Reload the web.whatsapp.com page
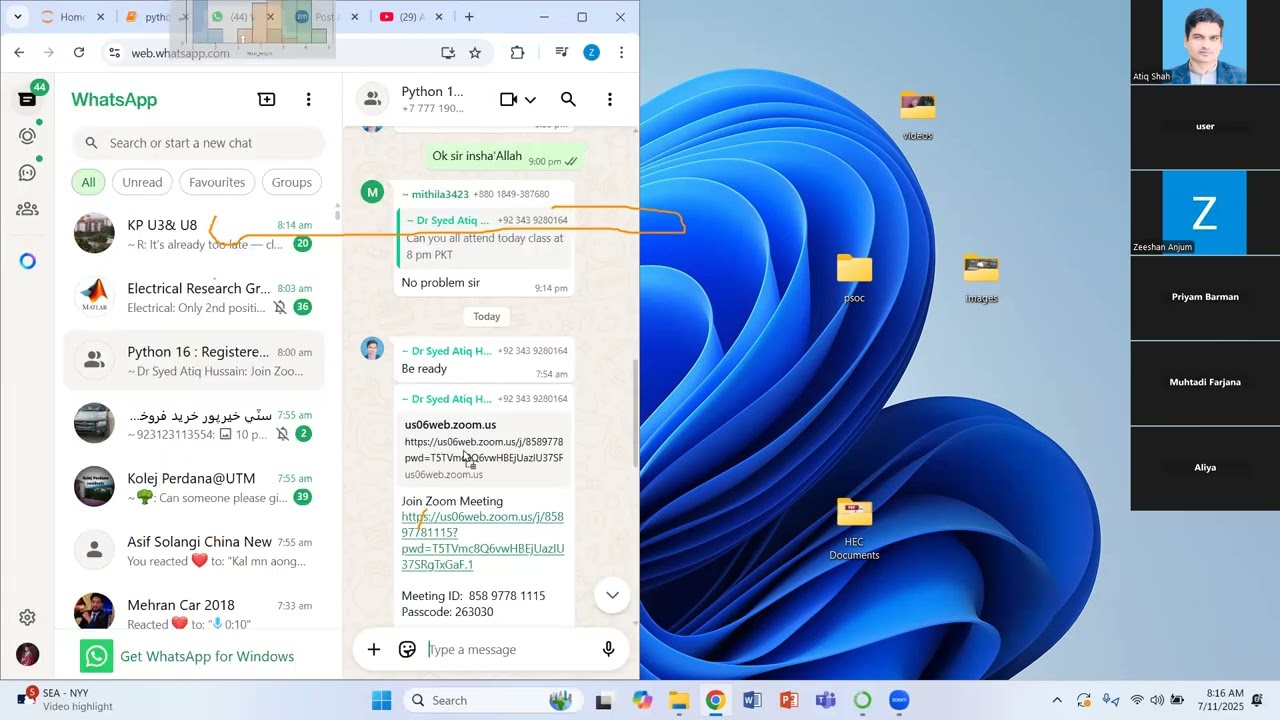 point(79,52)
